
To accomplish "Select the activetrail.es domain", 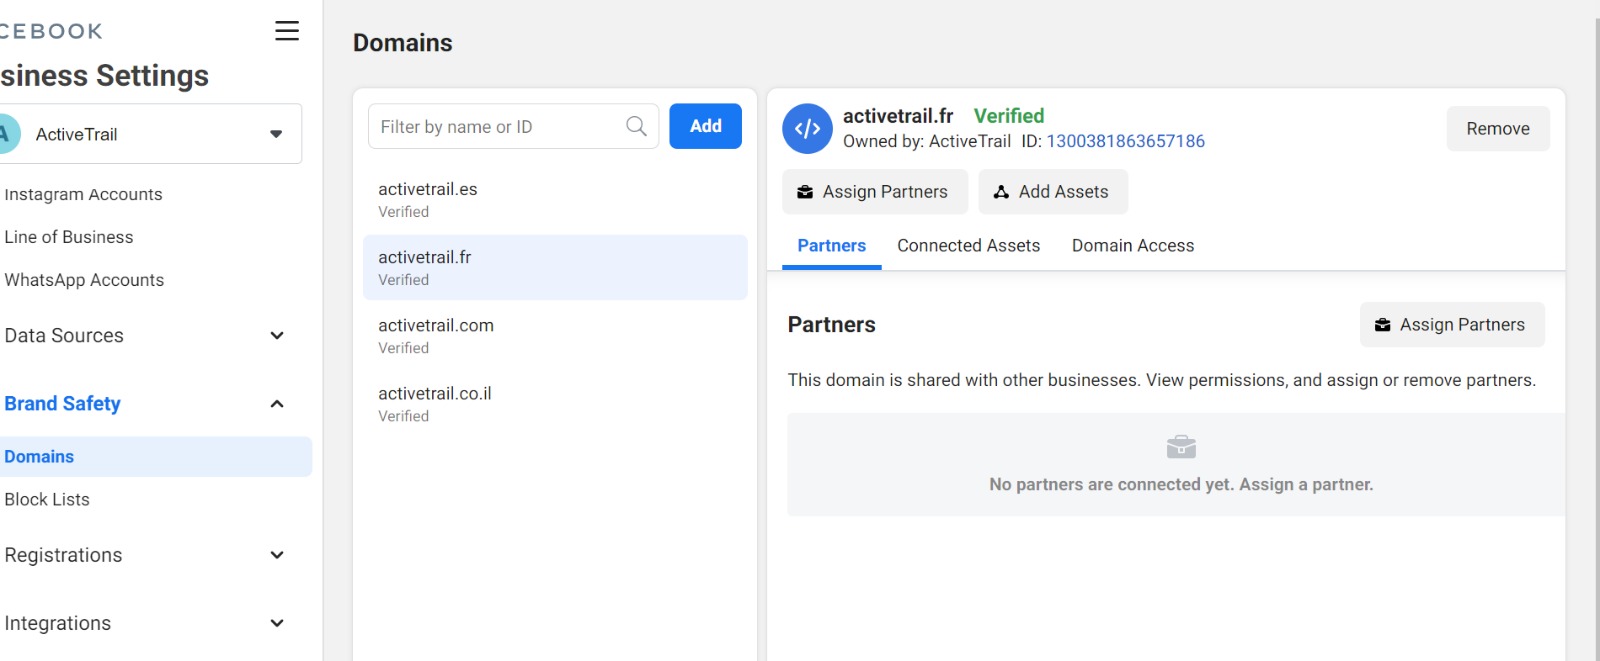I will click(555, 199).
